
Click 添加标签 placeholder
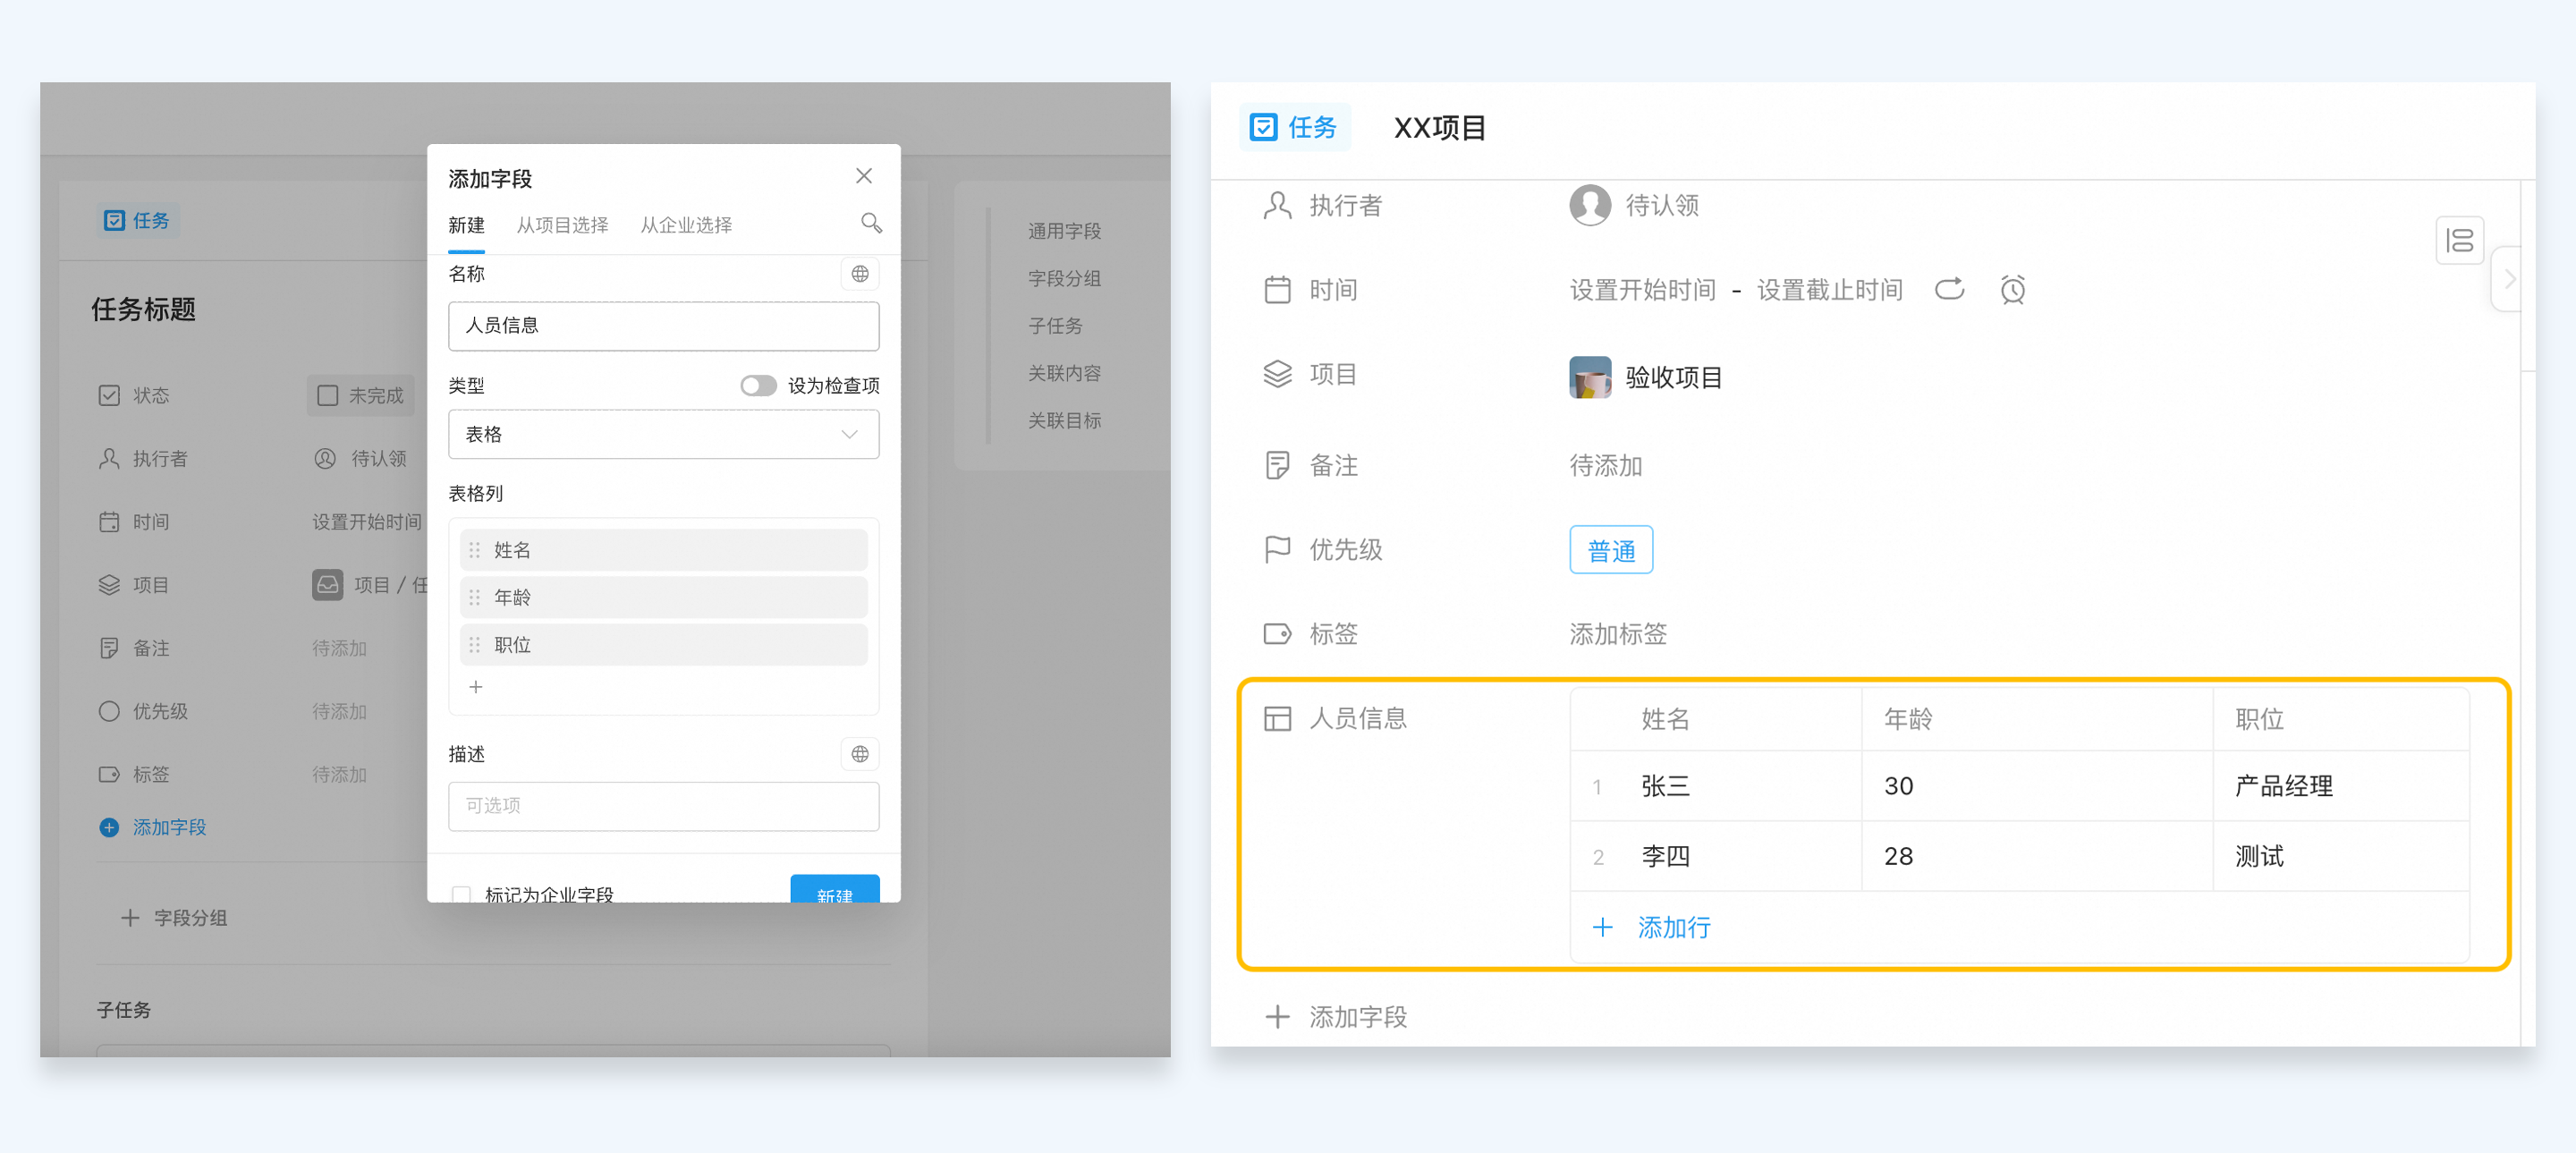[1618, 634]
